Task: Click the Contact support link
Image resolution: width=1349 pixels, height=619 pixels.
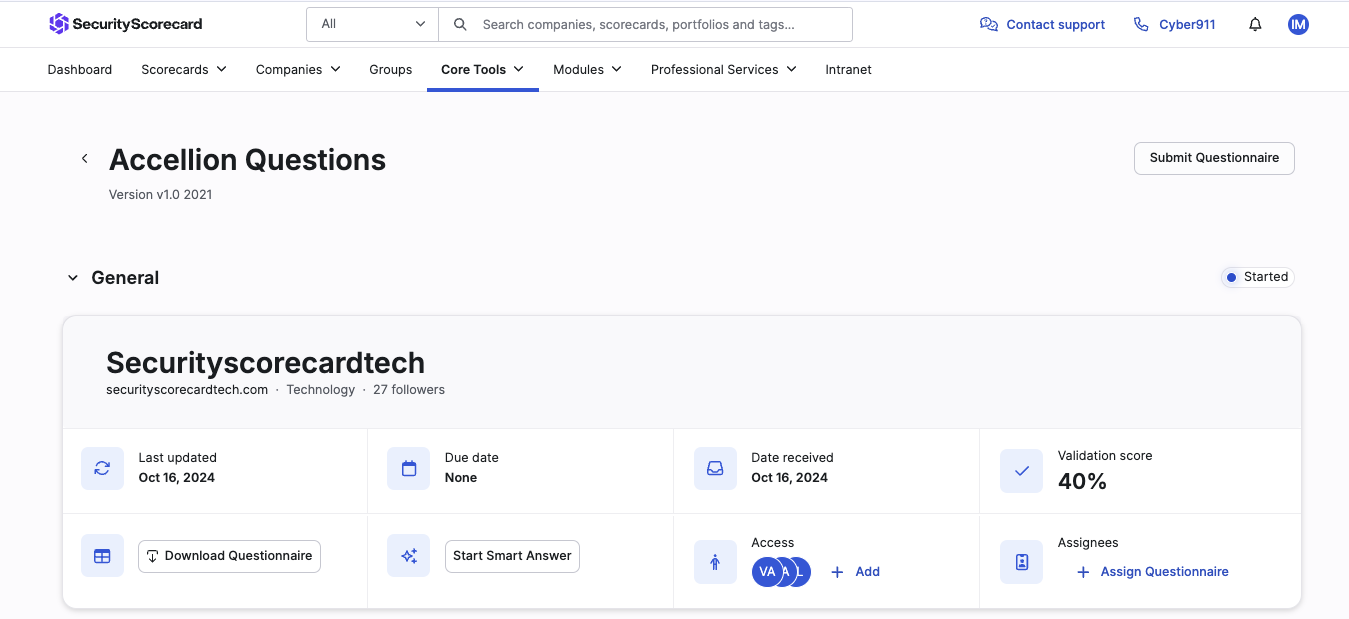Action: point(1056,24)
